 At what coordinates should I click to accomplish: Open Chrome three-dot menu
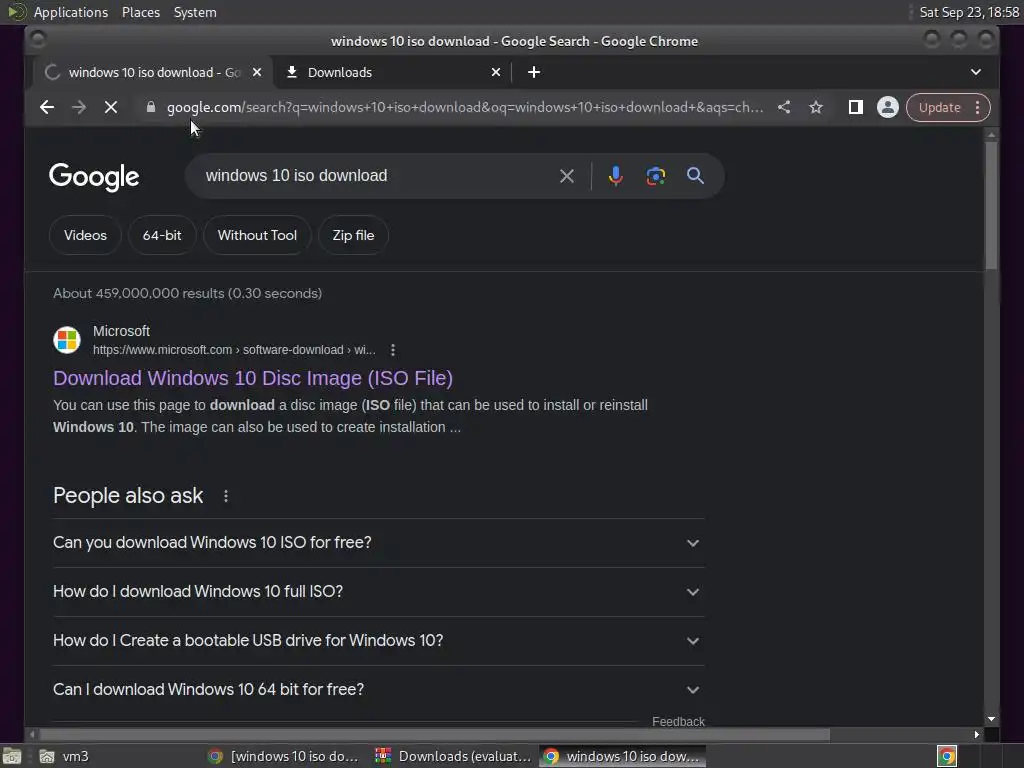tap(978, 107)
